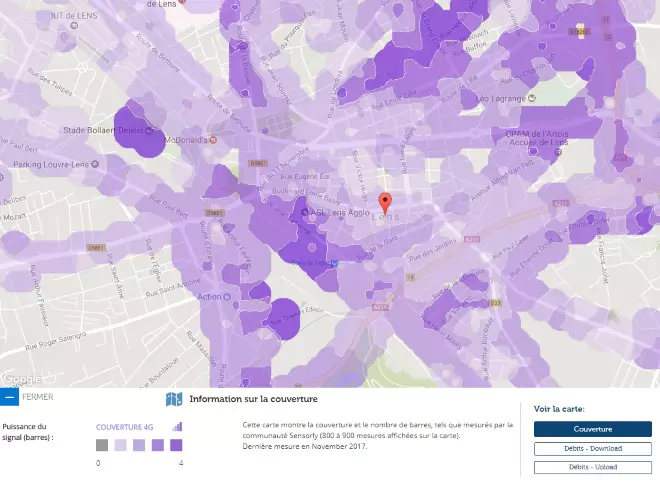Click the grey zero-bar legend swatch

coord(102,445)
